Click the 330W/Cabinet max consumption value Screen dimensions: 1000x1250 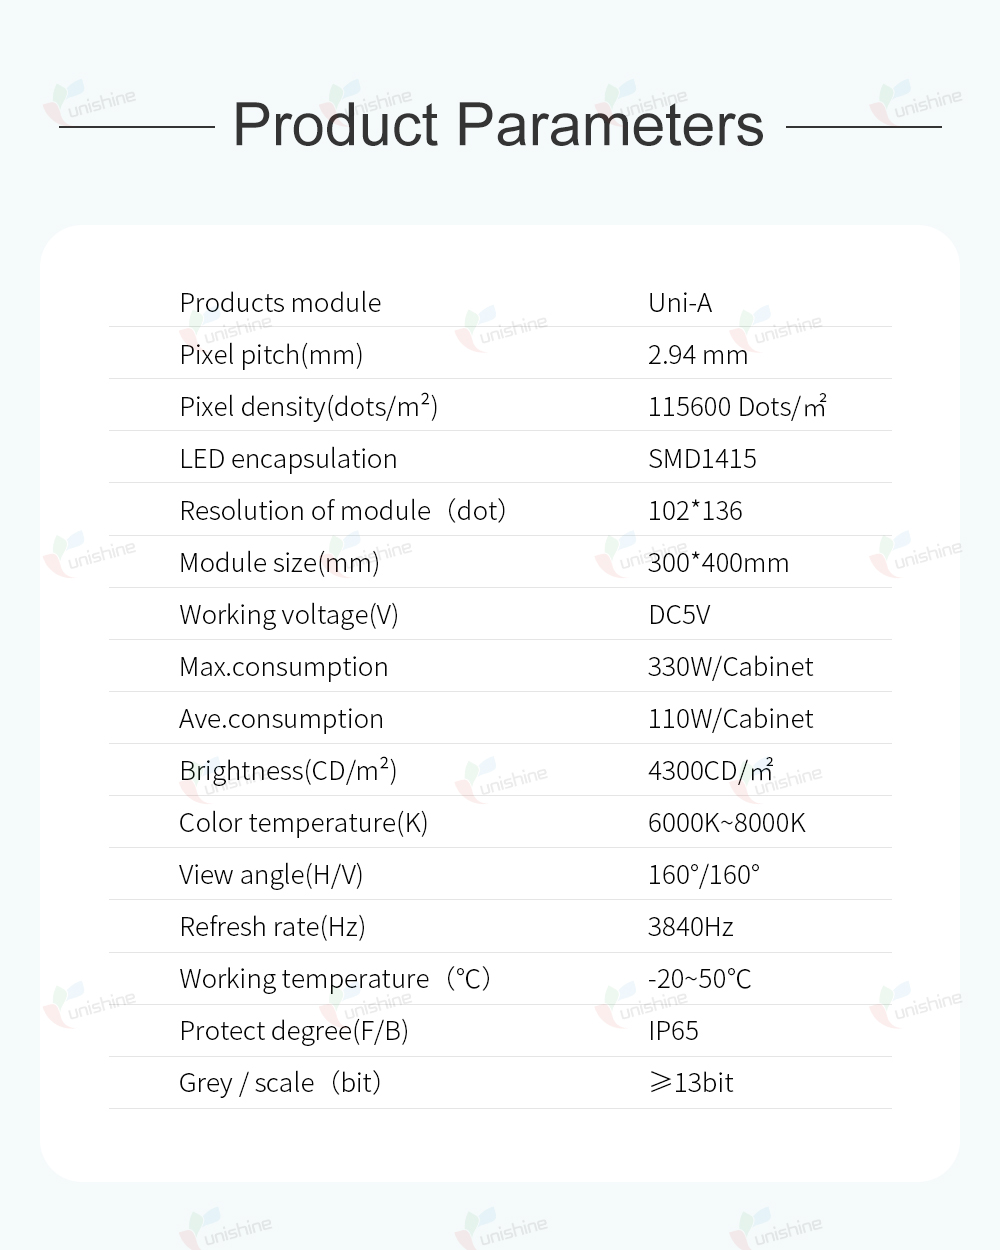tap(730, 666)
